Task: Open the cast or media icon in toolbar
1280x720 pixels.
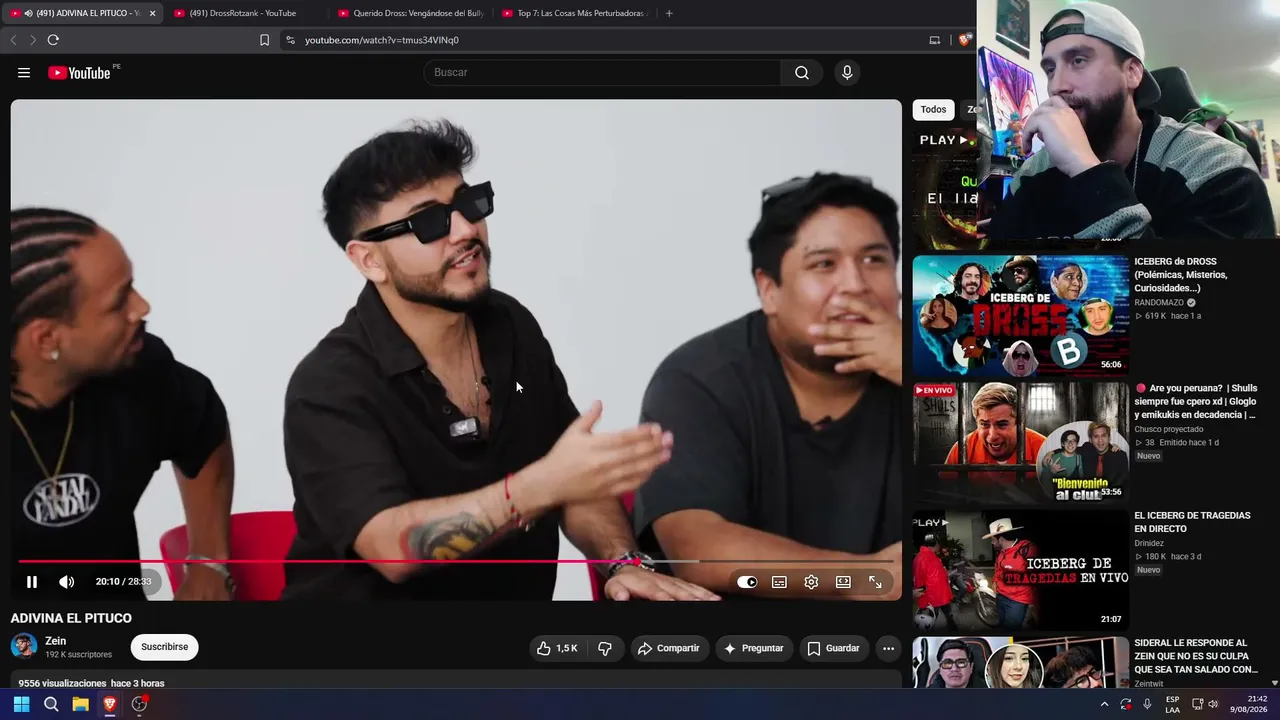Action: pyautogui.click(x=935, y=40)
